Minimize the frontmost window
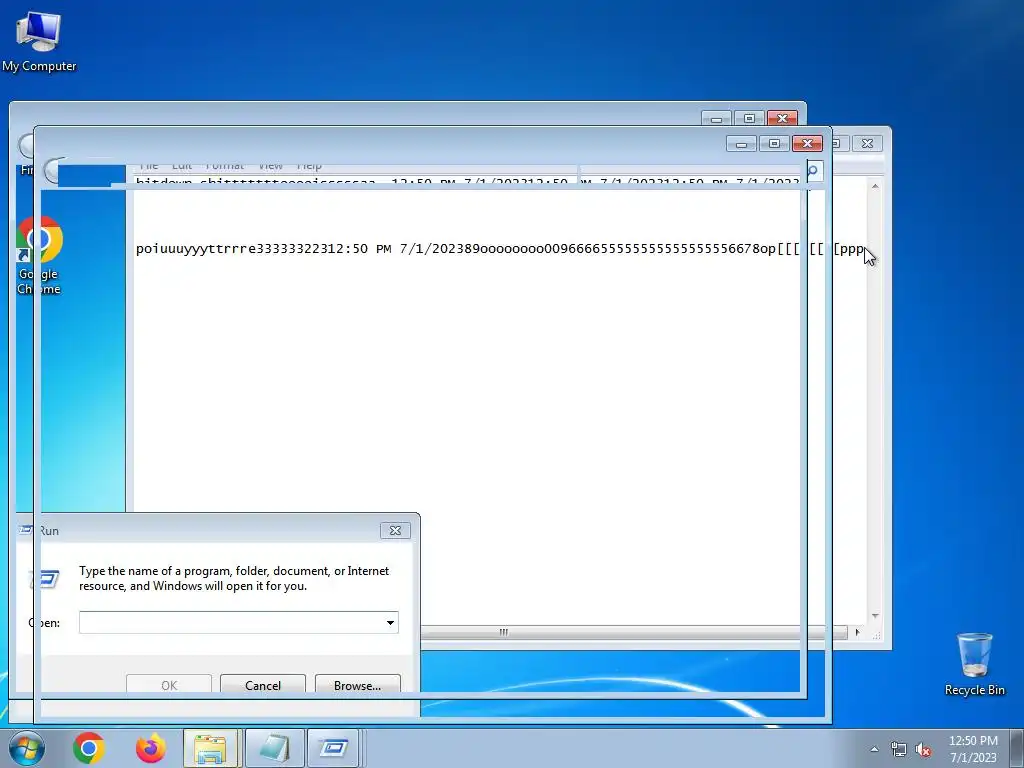Viewport: 1024px width, 768px height. pyautogui.click(x=741, y=143)
